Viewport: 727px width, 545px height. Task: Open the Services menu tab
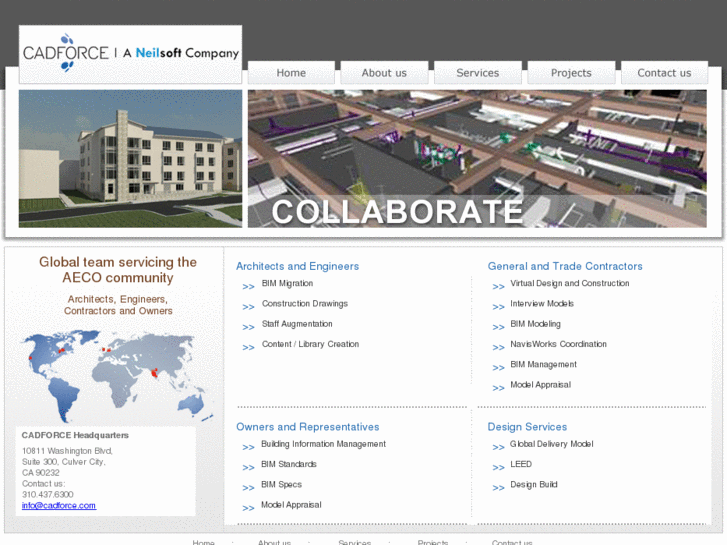(477, 73)
